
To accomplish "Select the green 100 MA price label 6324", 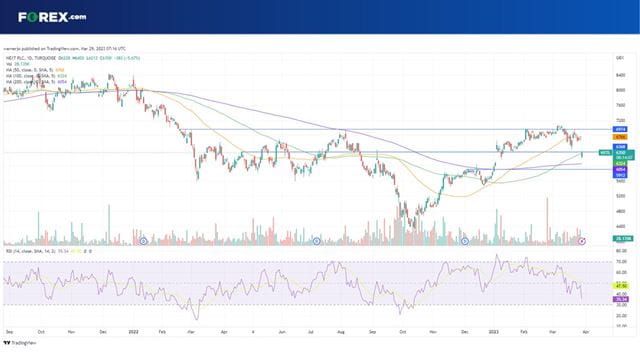I will tap(620, 163).
